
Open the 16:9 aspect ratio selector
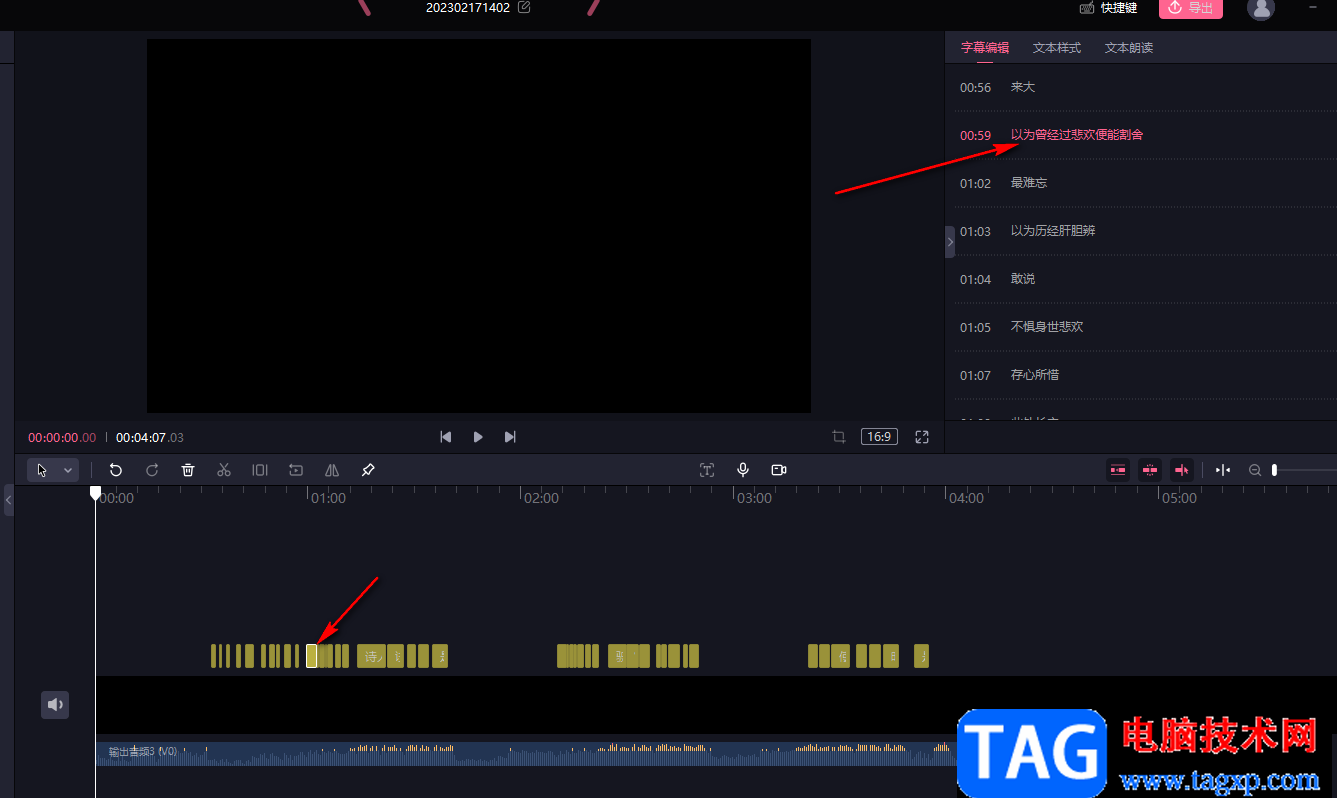[x=879, y=437]
